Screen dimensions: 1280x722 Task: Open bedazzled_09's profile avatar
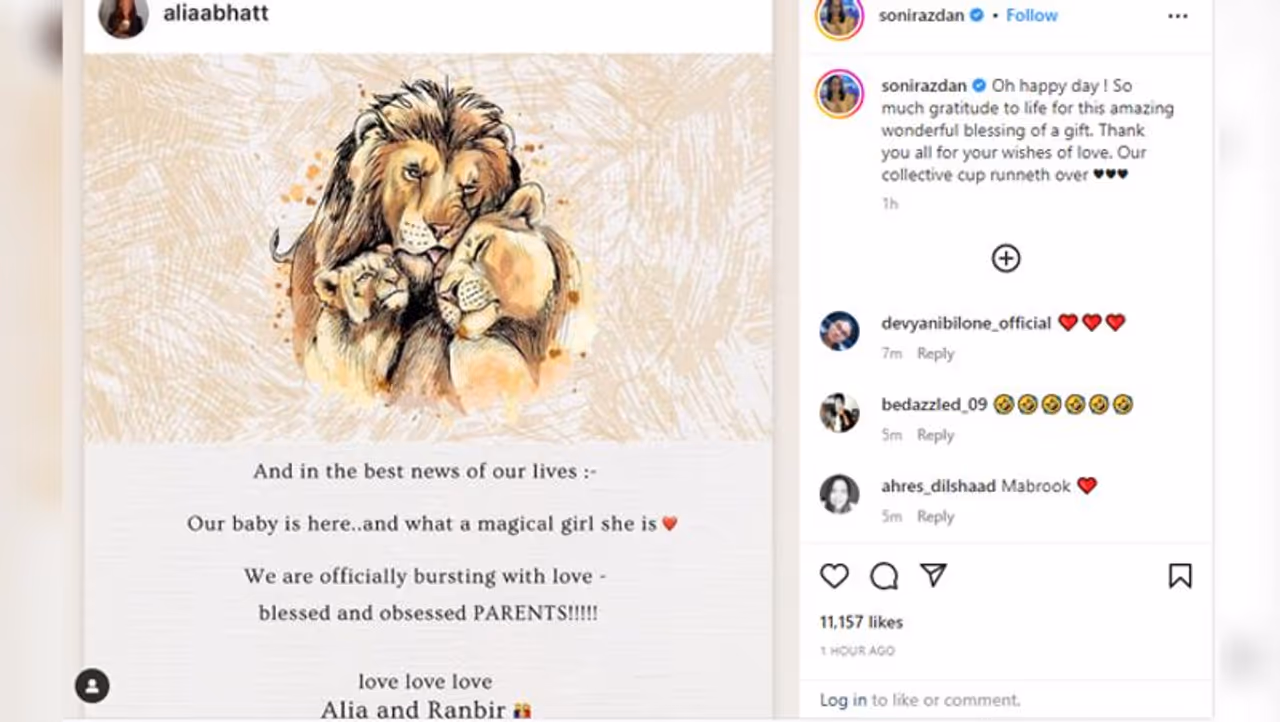[839, 412]
